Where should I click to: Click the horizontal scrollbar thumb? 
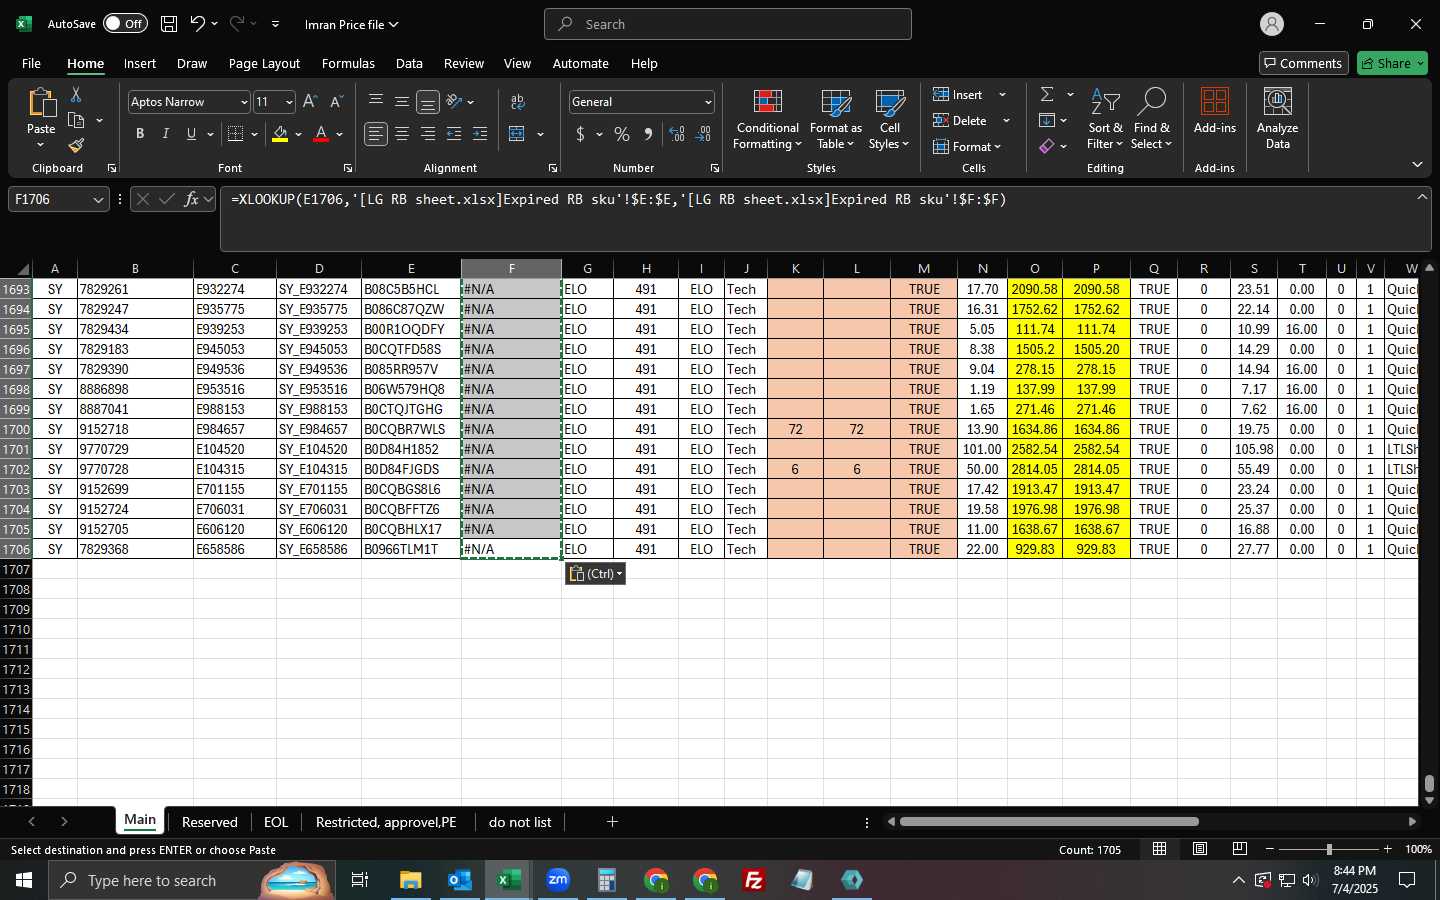click(x=1049, y=822)
